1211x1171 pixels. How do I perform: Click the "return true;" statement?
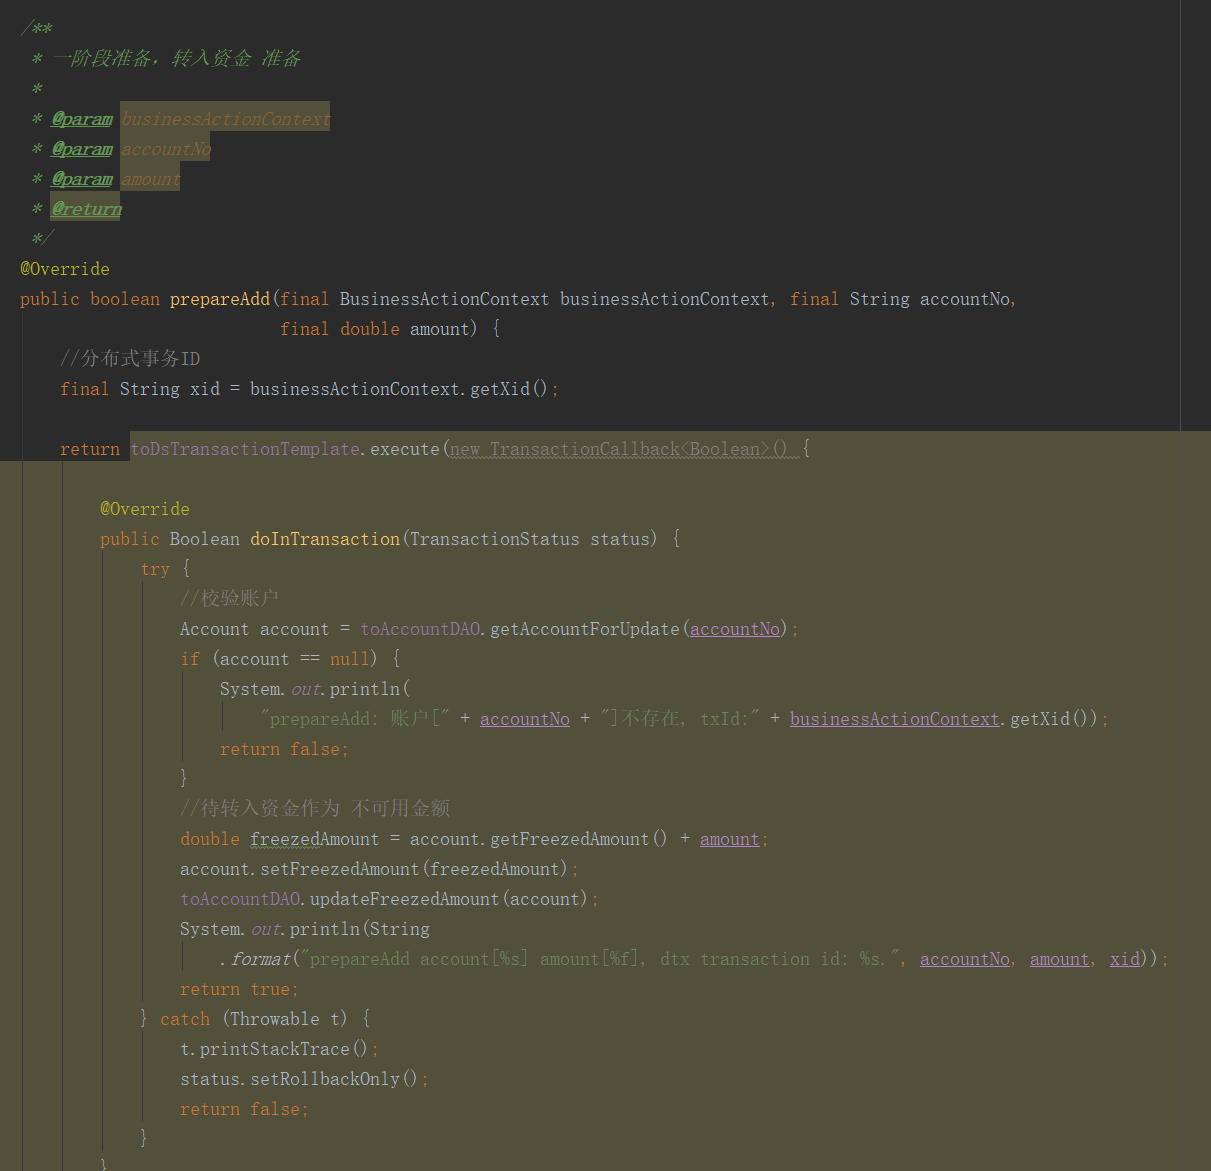[239, 989]
